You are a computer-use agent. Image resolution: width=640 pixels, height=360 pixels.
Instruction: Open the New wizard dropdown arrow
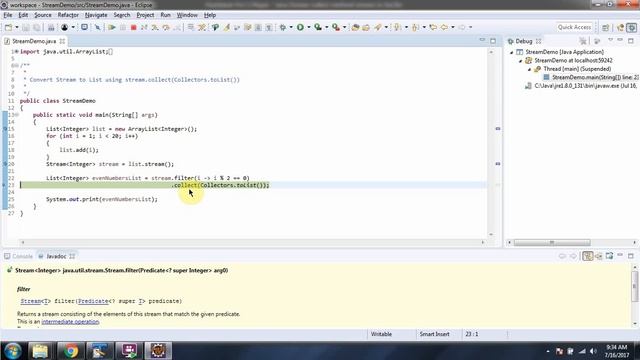coord(17,27)
